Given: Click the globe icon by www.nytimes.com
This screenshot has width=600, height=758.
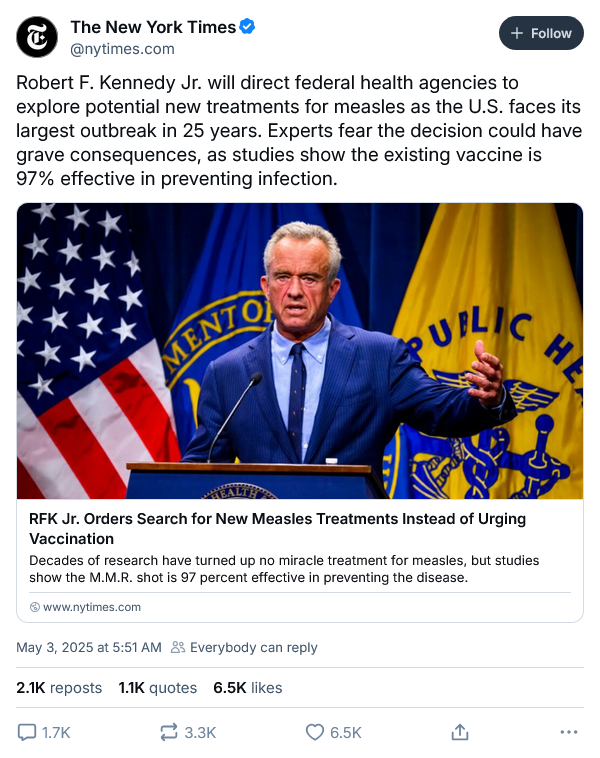Looking at the screenshot, I should point(35,607).
